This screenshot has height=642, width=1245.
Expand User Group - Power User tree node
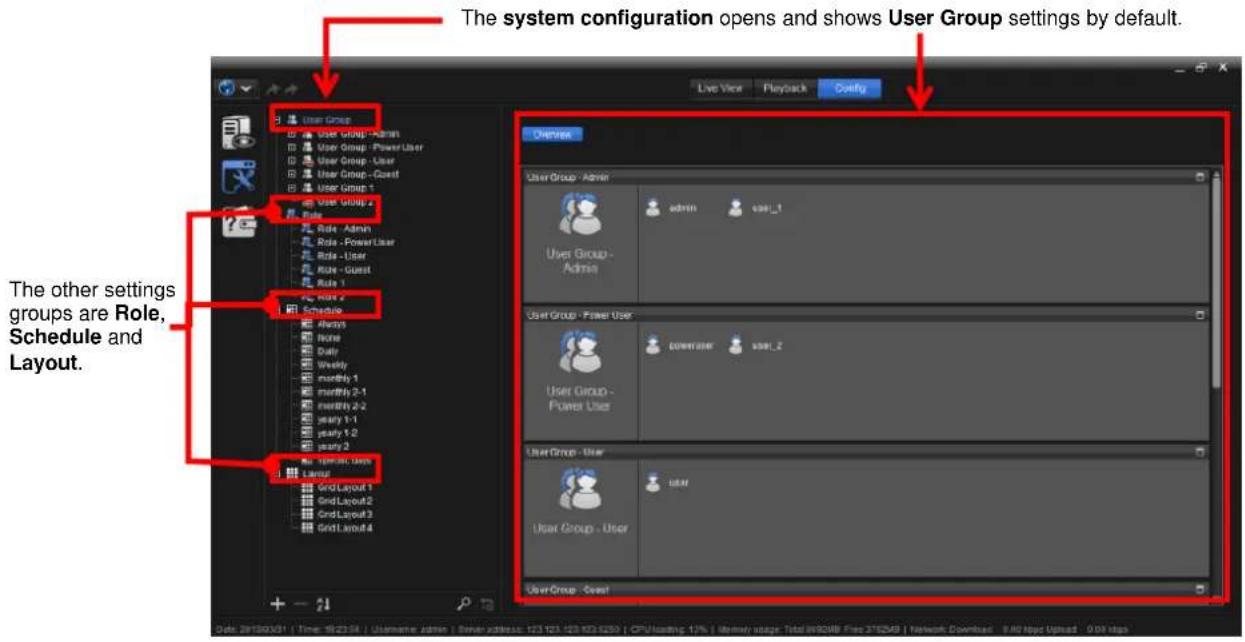point(293,147)
